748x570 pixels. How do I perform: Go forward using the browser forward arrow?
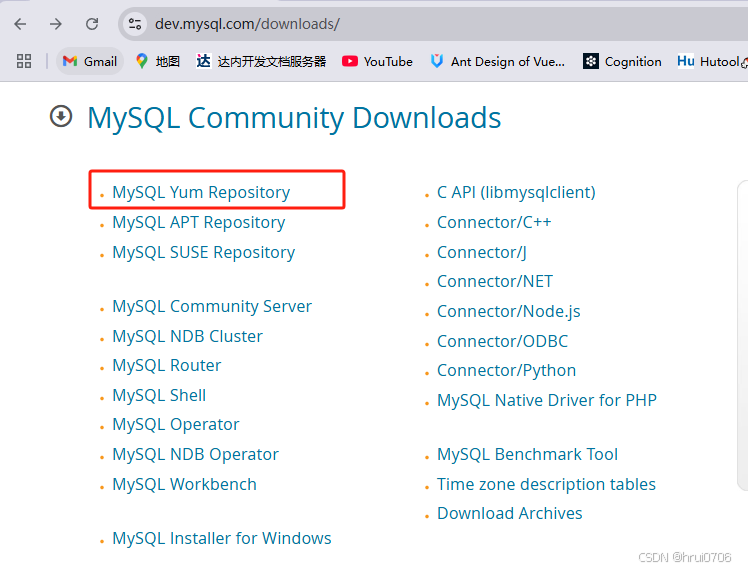56,24
